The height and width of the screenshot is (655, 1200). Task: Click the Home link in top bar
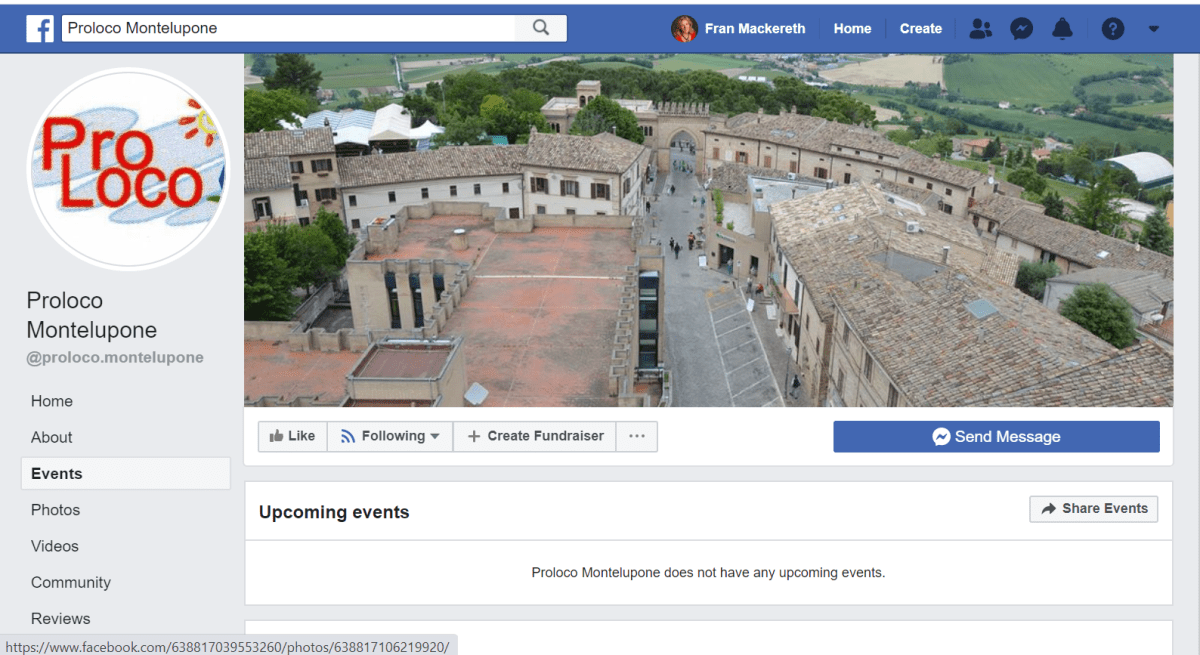coord(852,29)
